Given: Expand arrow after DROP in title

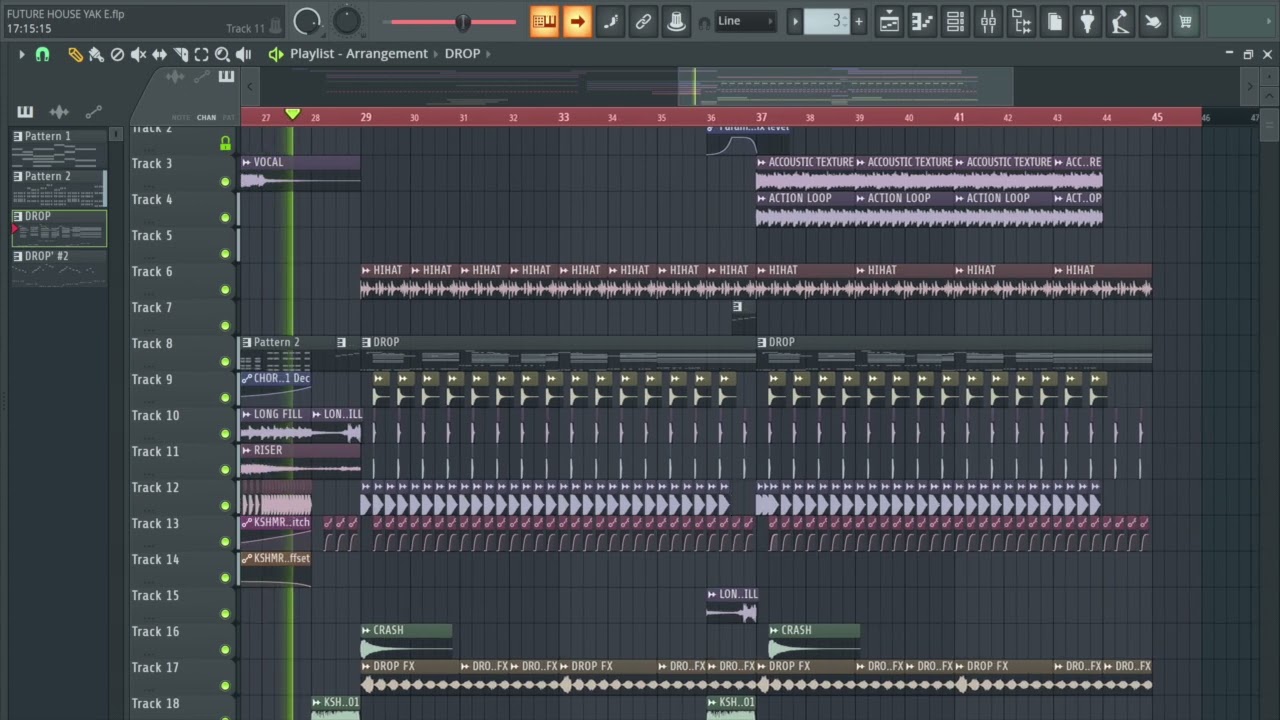Looking at the screenshot, I should tap(489, 54).
